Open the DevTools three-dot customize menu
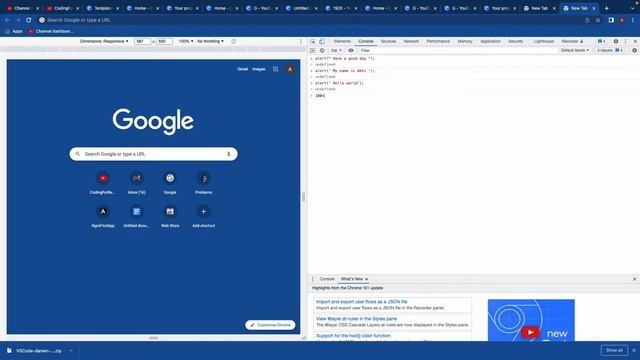This screenshot has height=360, width=640. point(625,41)
